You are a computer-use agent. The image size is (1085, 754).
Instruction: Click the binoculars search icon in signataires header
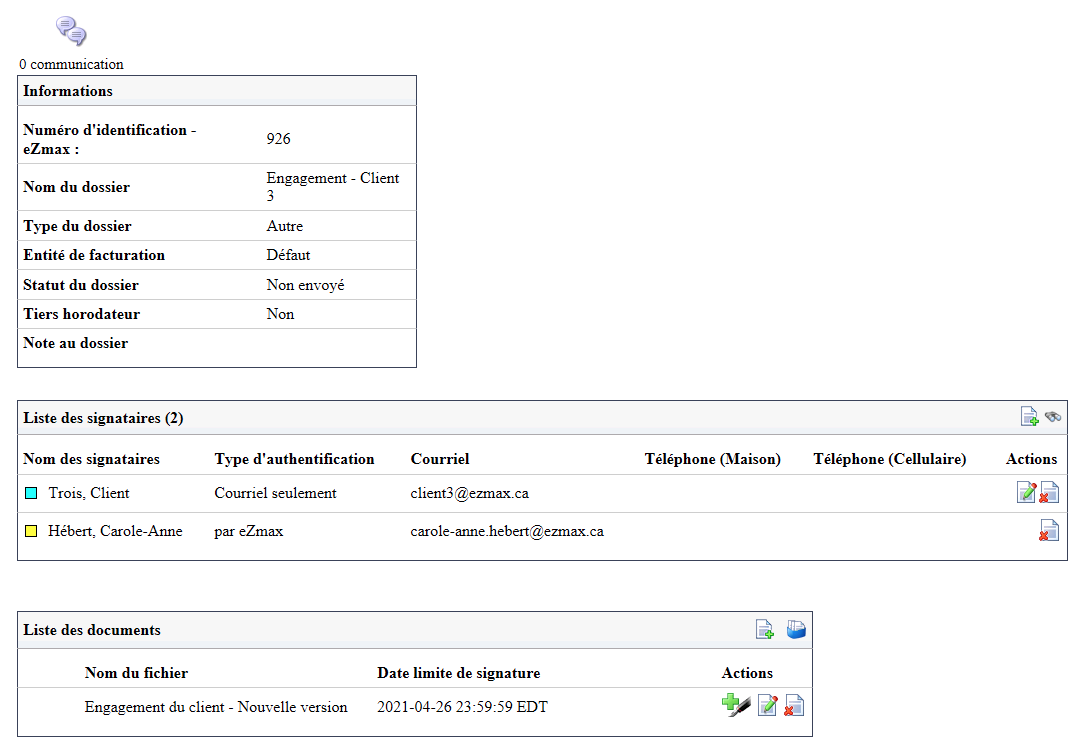(1053, 416)
